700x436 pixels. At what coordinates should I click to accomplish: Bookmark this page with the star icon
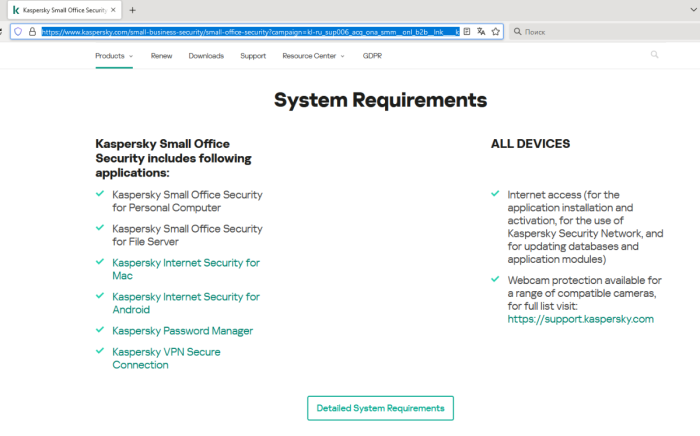coord(496,32)
